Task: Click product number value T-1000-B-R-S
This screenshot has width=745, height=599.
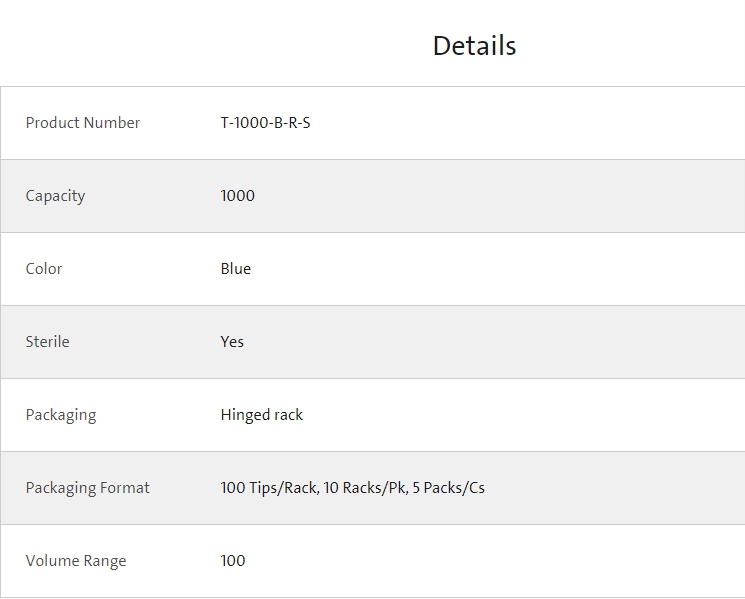Action: point(265,123)
